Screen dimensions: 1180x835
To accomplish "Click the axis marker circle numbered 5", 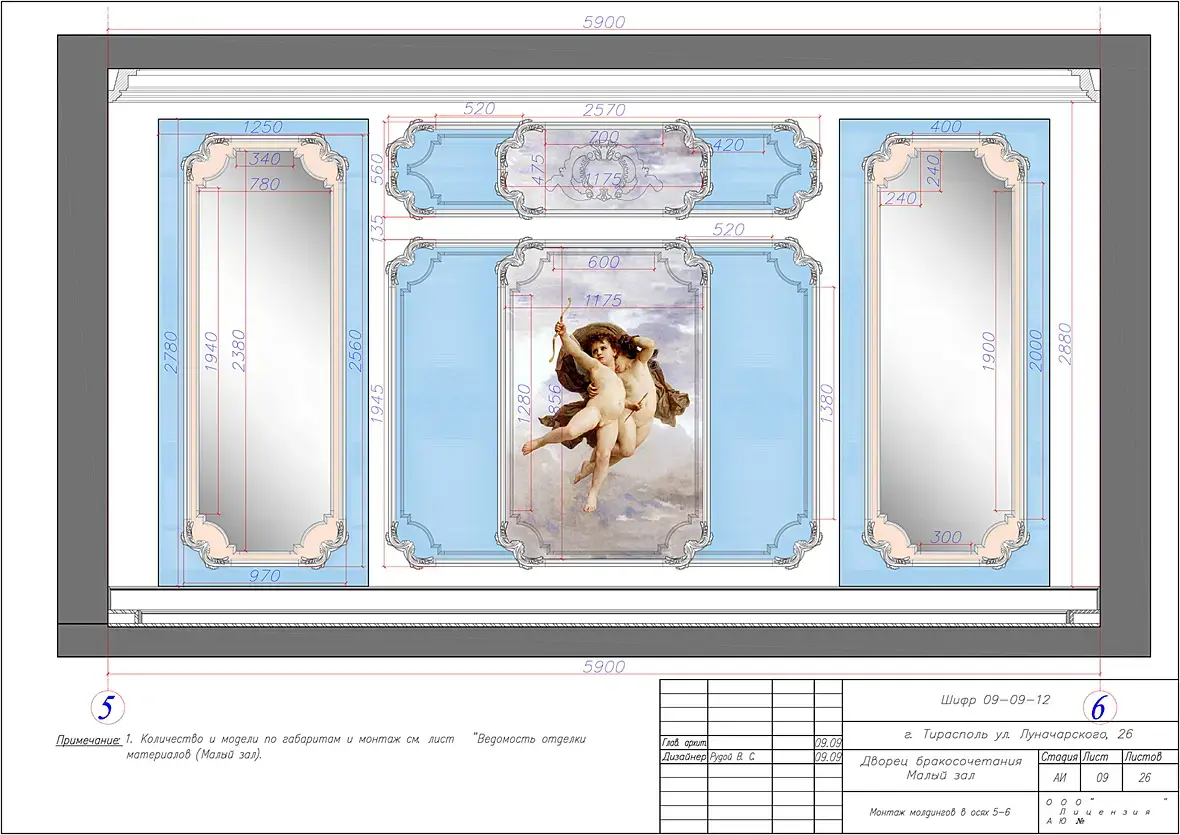I will click(107, 706).
